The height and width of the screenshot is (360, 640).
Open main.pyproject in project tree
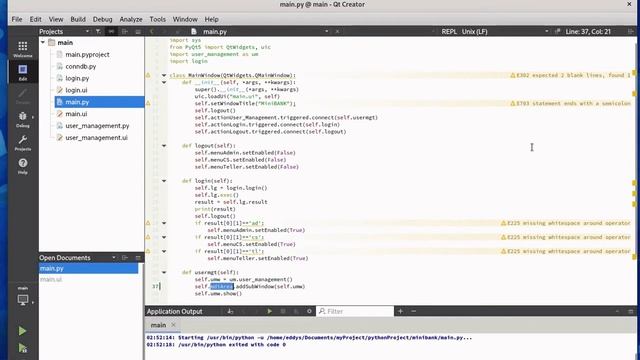pyautogui.click(x=87, y=54)
